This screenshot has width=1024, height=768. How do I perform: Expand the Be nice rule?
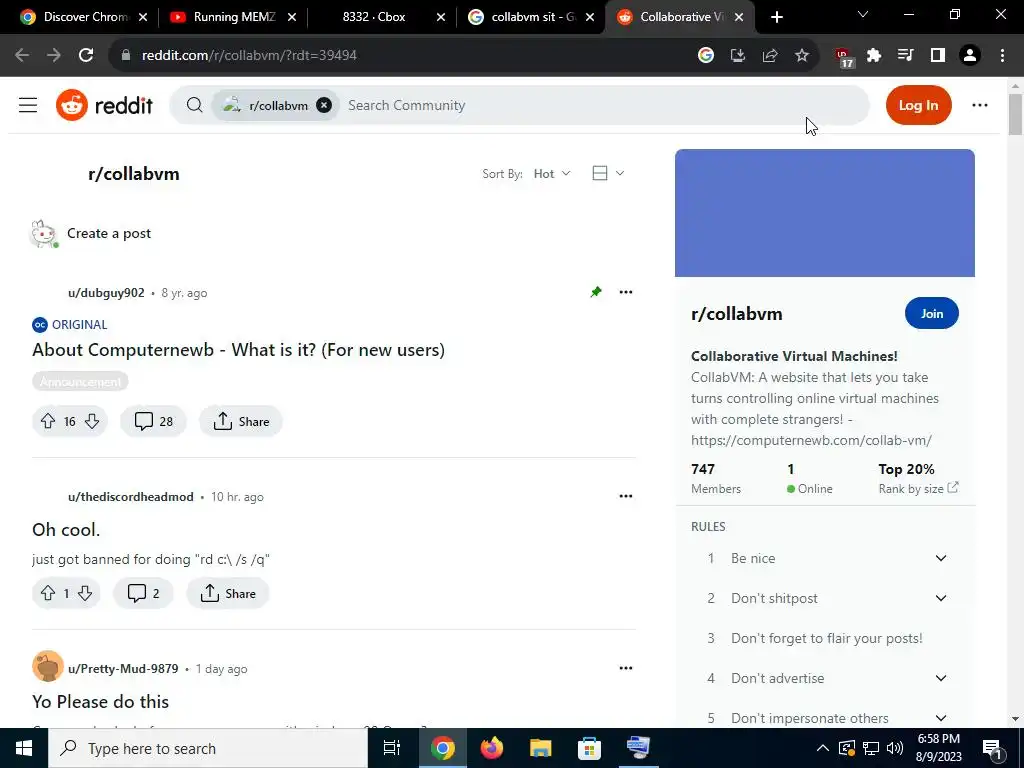coord(940,558)
